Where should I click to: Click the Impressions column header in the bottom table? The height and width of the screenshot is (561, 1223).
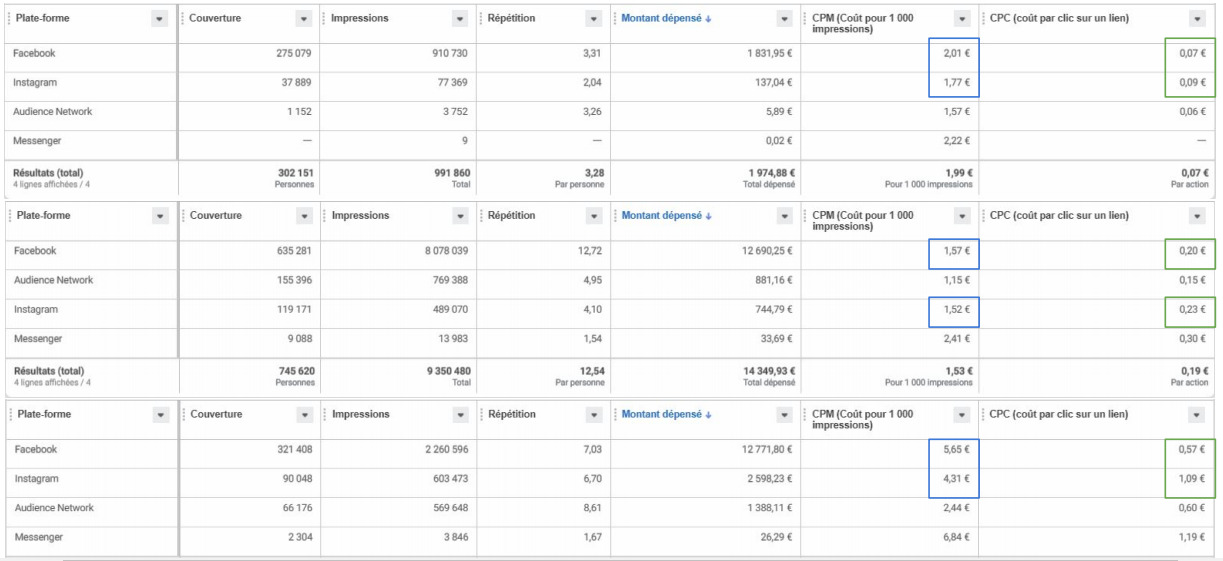[360, 415]
